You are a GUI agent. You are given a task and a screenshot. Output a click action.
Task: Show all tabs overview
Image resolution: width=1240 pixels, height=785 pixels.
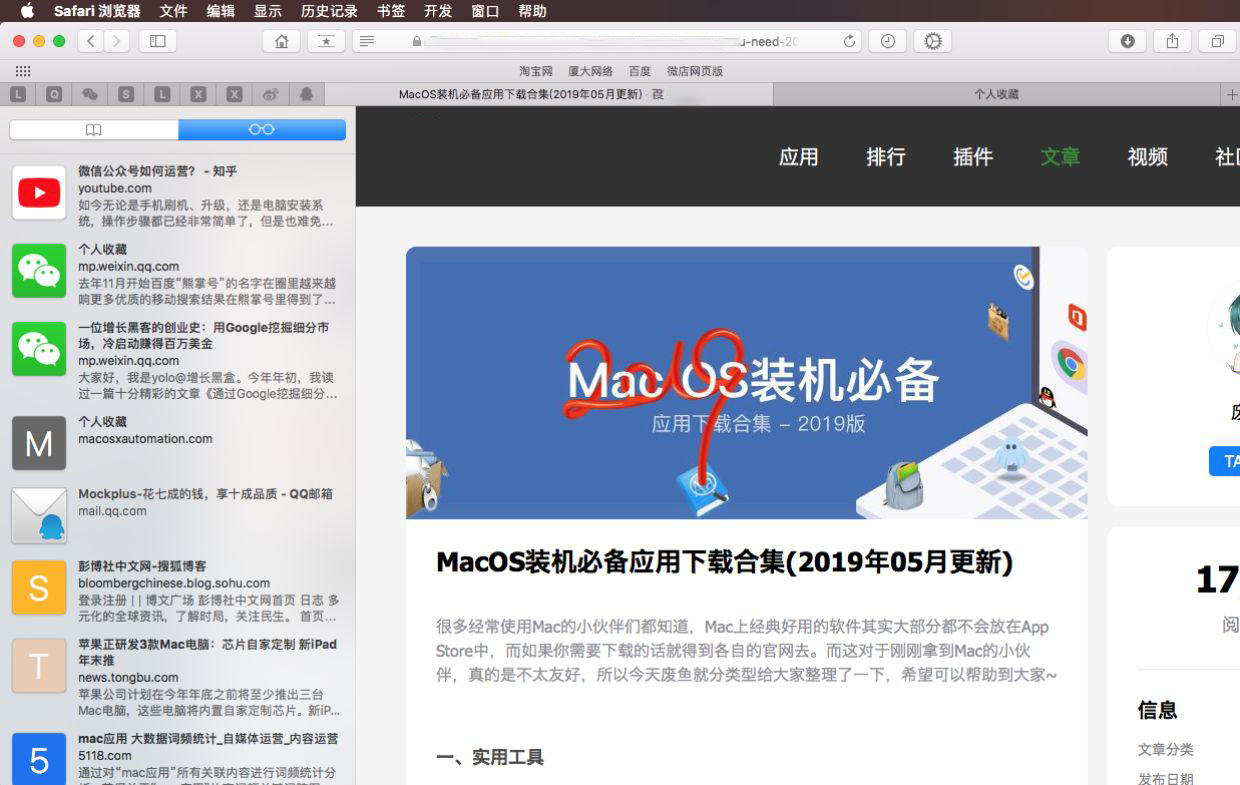coord(1217,41)
